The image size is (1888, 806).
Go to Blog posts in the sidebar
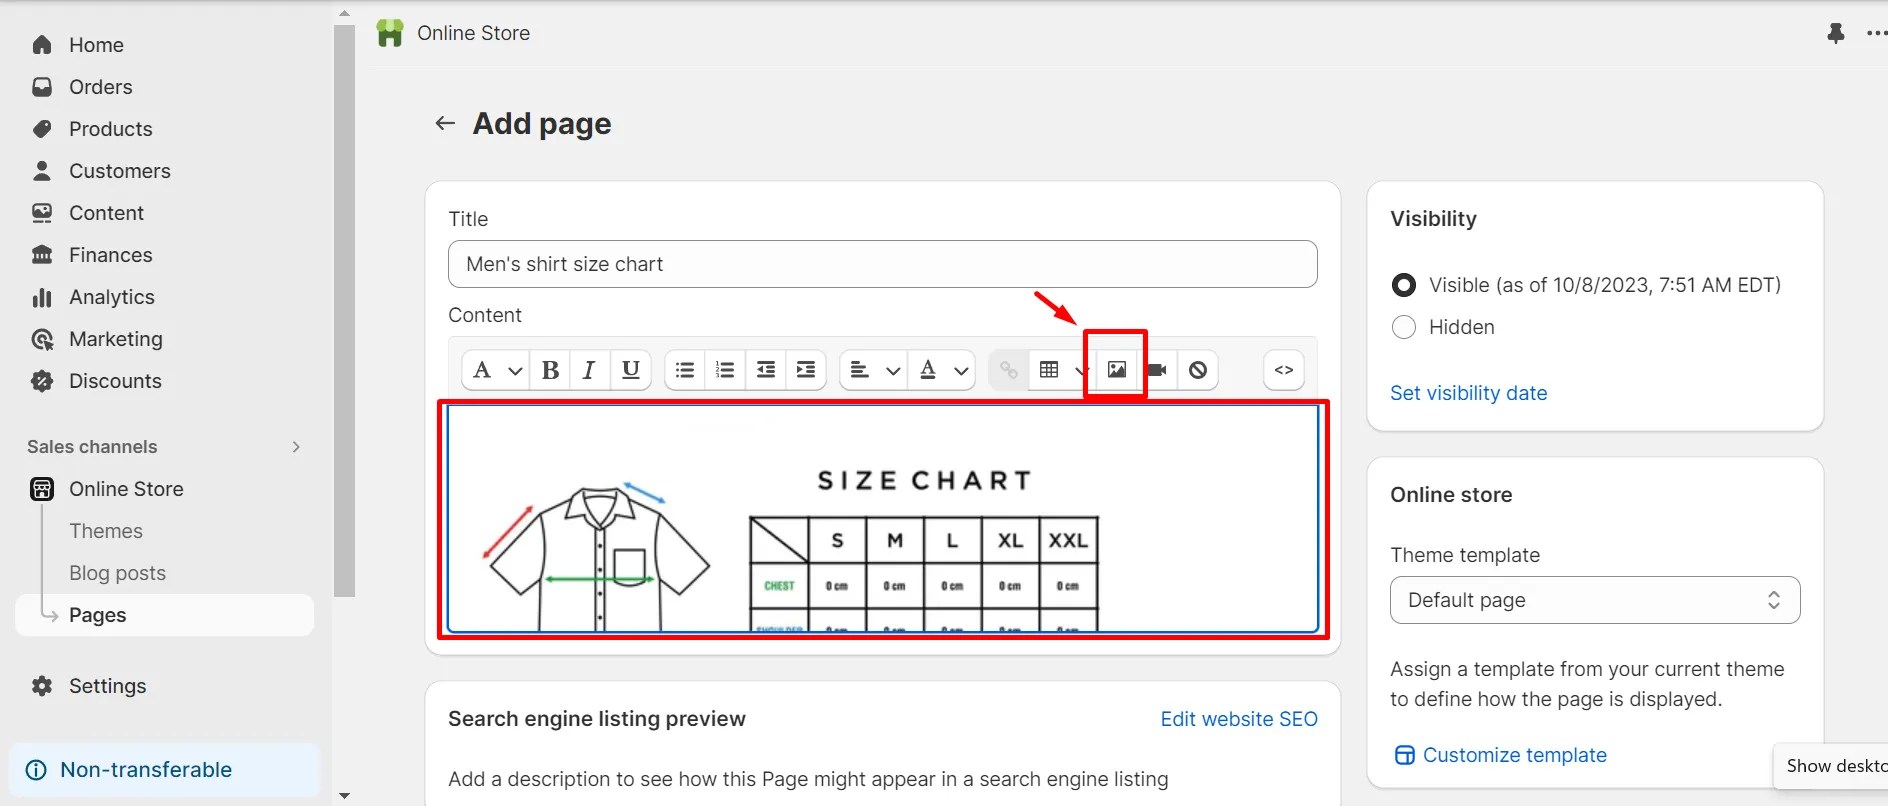[117, 573]
